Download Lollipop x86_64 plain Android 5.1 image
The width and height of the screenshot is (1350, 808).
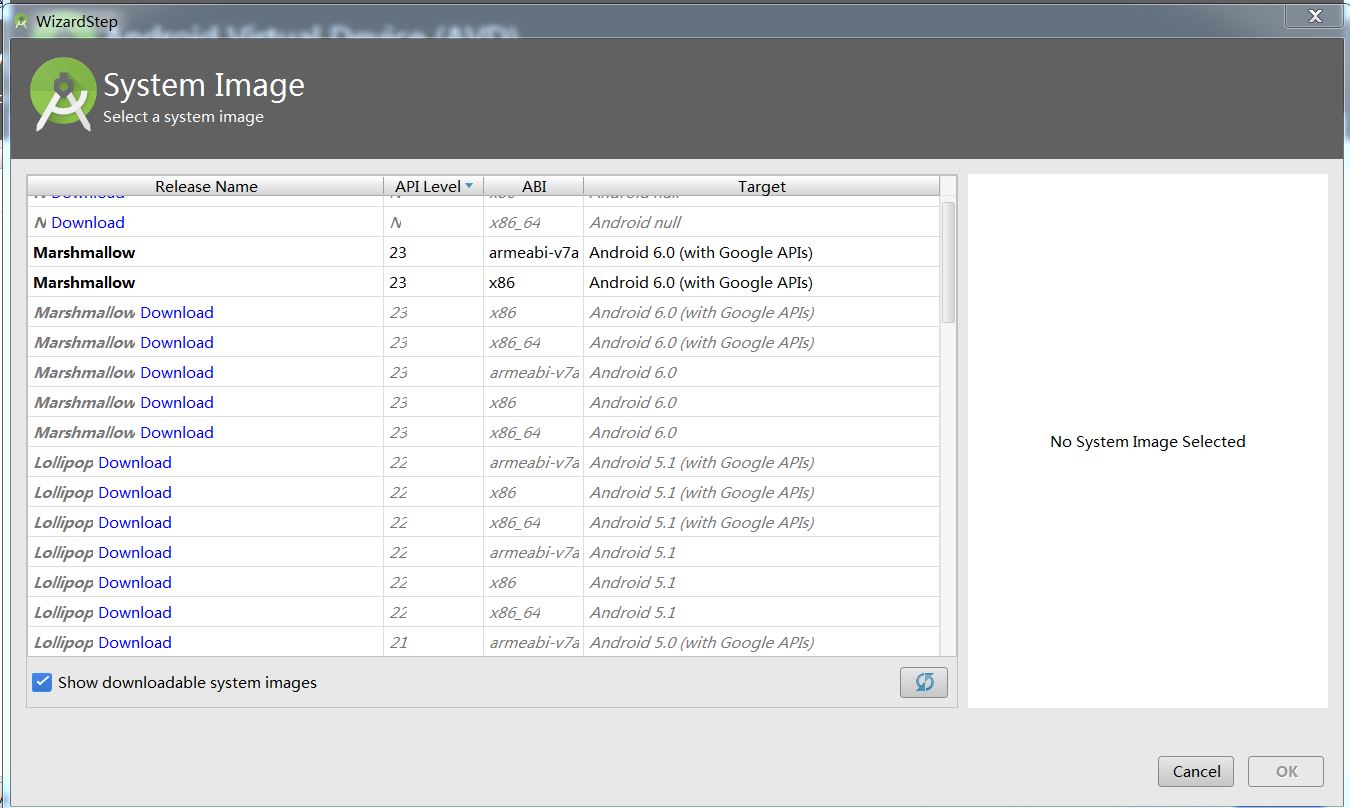(135, 612)
